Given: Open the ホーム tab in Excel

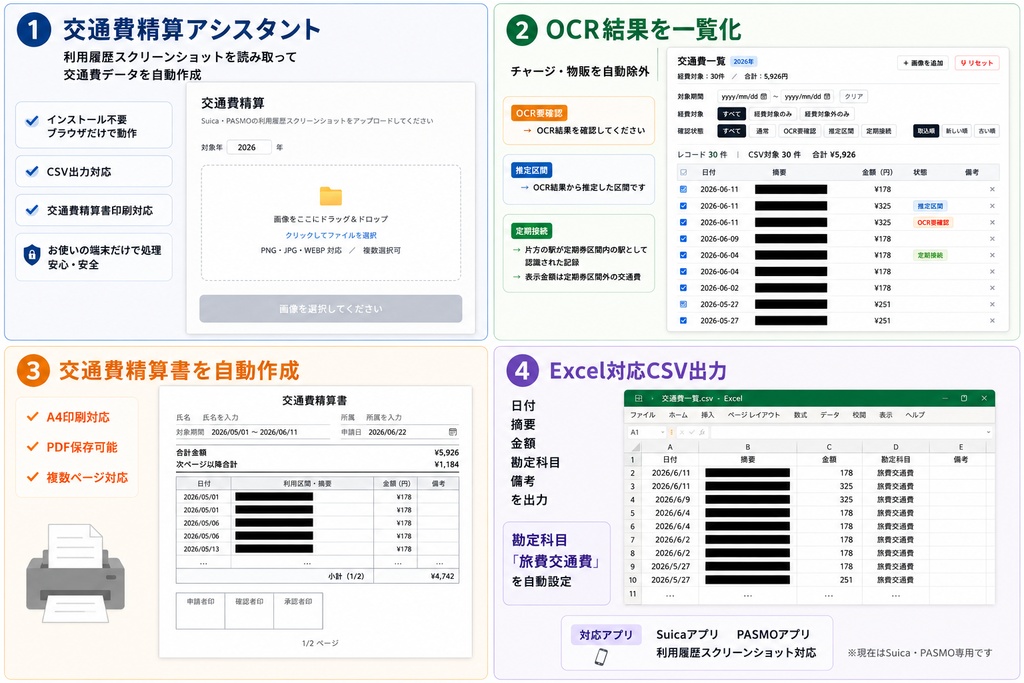Looking at the screenshot, I should coord(678,415).
